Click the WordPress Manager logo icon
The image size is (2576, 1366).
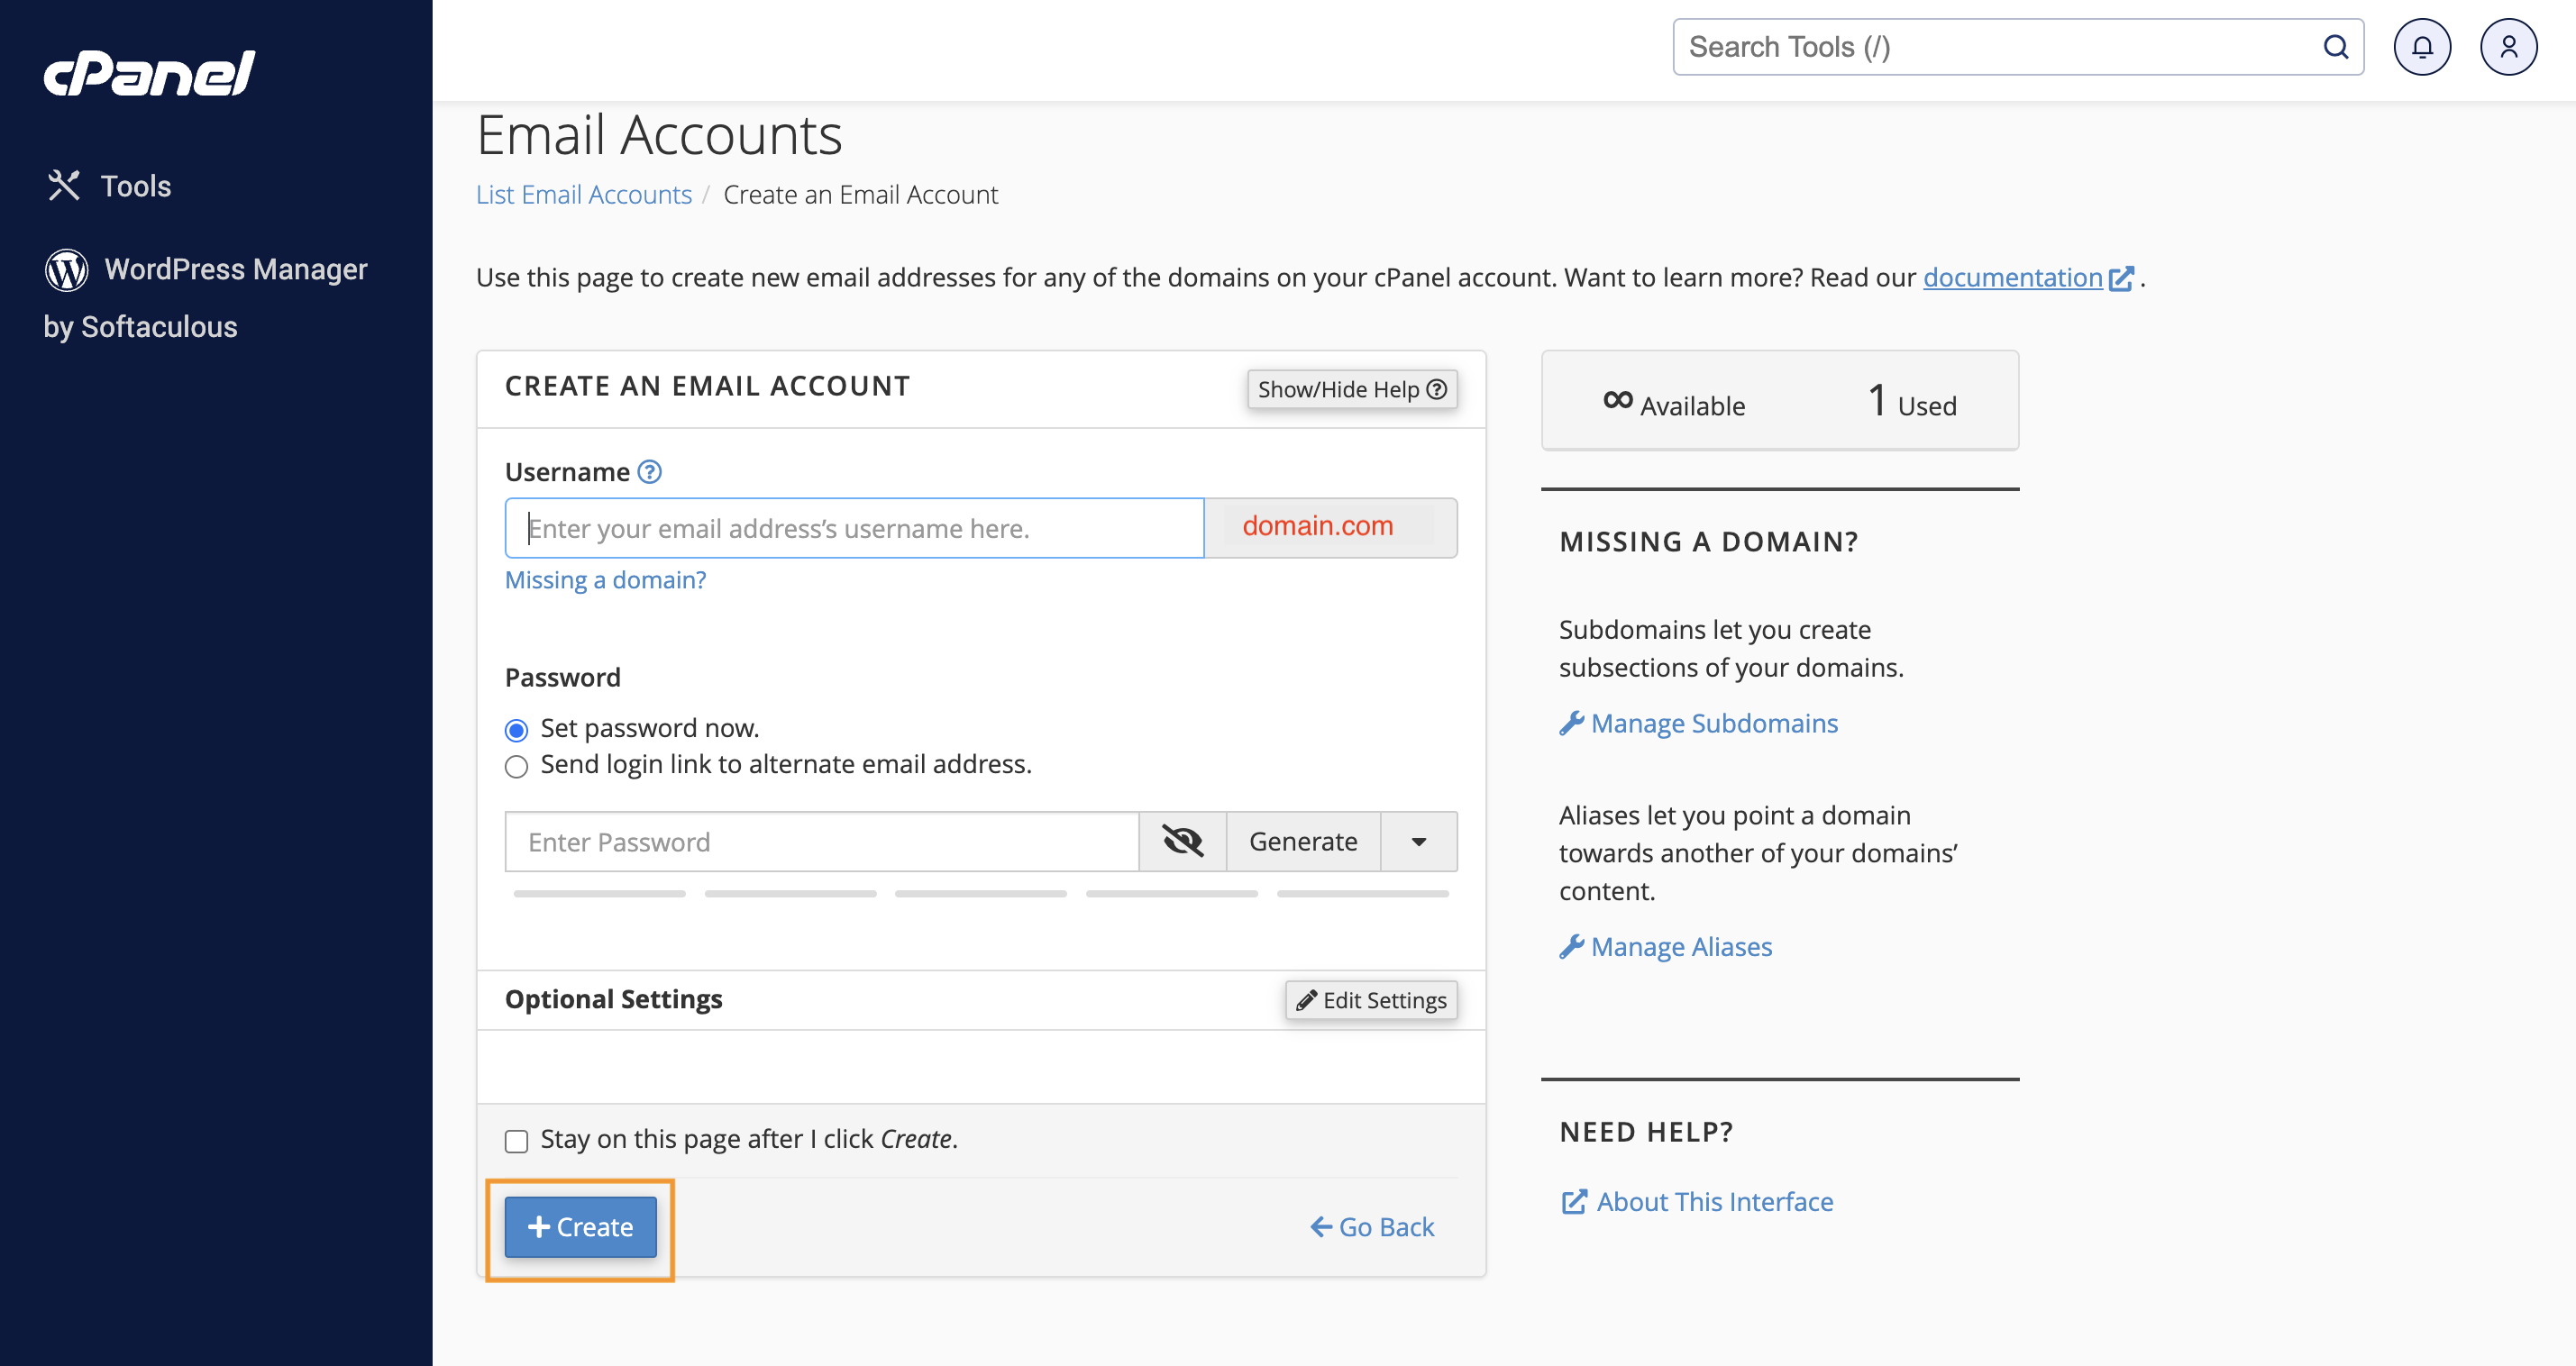click(x=66, y=270)
